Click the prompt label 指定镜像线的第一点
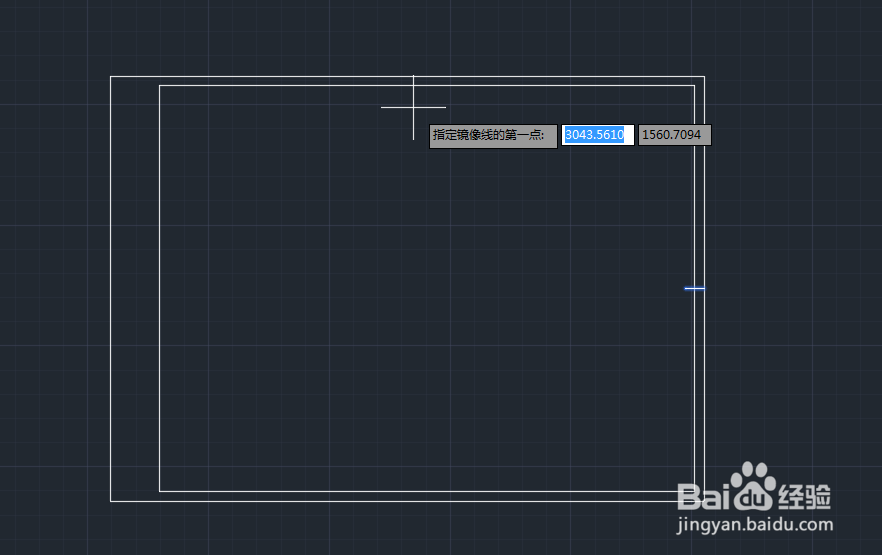The width and height of the screenshot is (882, 555). coord(493,136)
